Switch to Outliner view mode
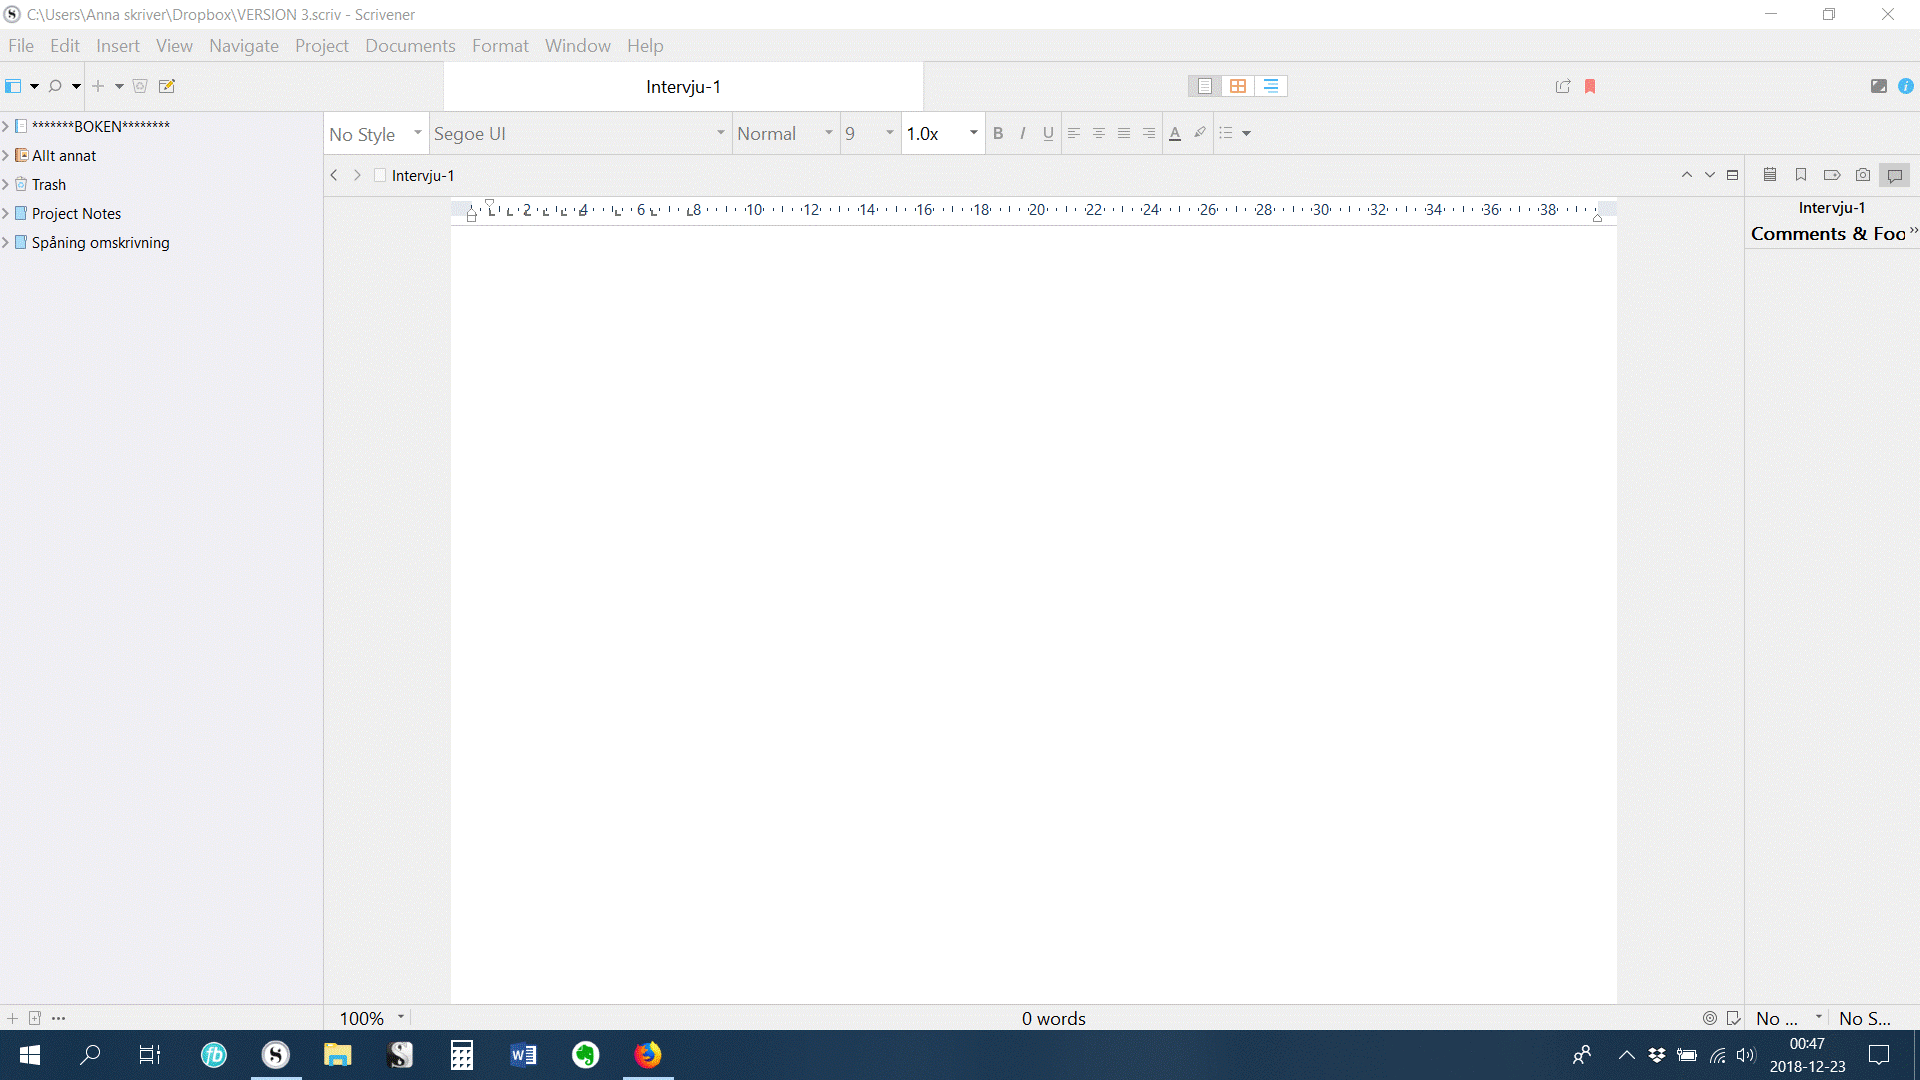This screenshot has width=1920, height=1080. click(x=1270, y=86)
